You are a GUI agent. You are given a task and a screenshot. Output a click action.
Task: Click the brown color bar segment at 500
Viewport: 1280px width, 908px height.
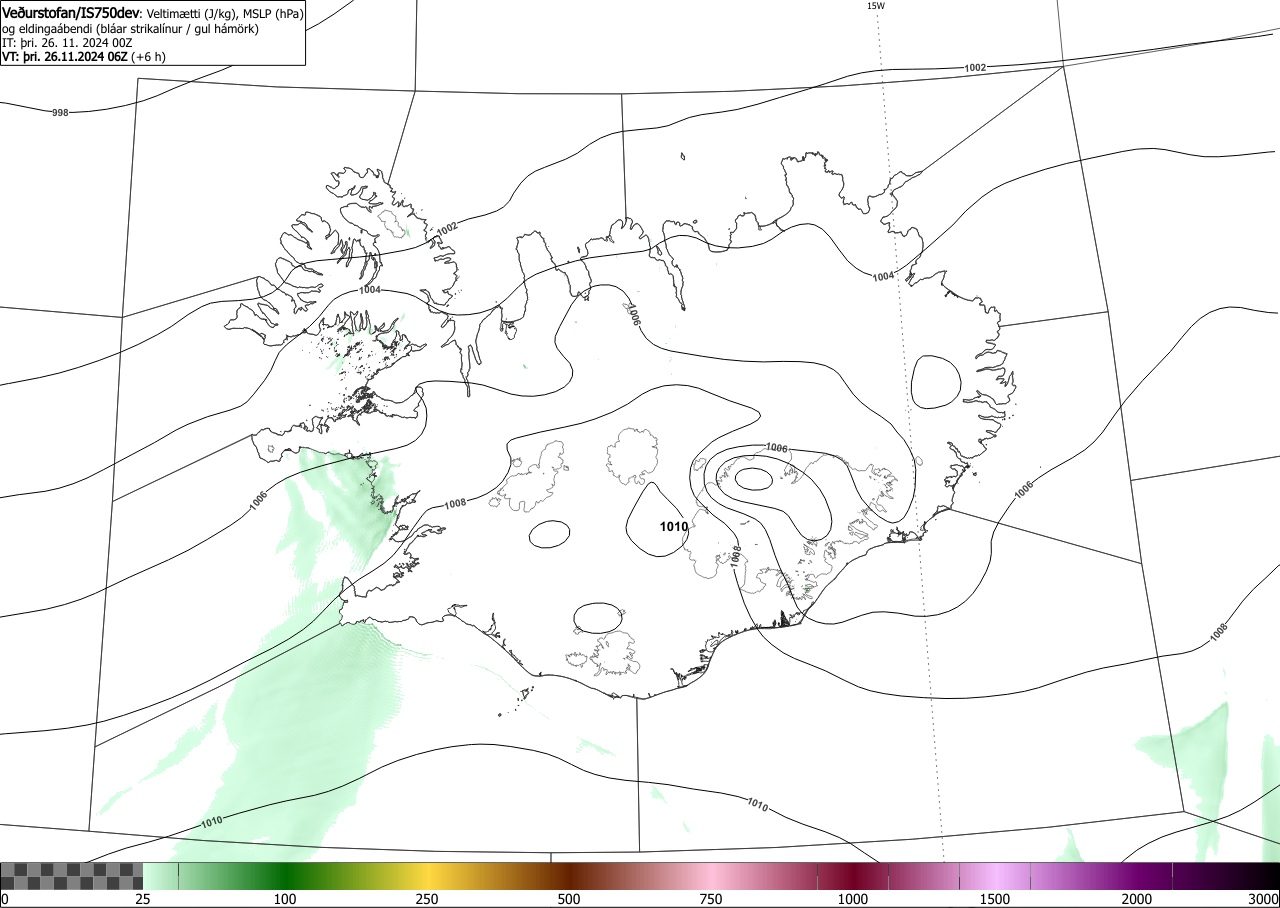point(569,876)
